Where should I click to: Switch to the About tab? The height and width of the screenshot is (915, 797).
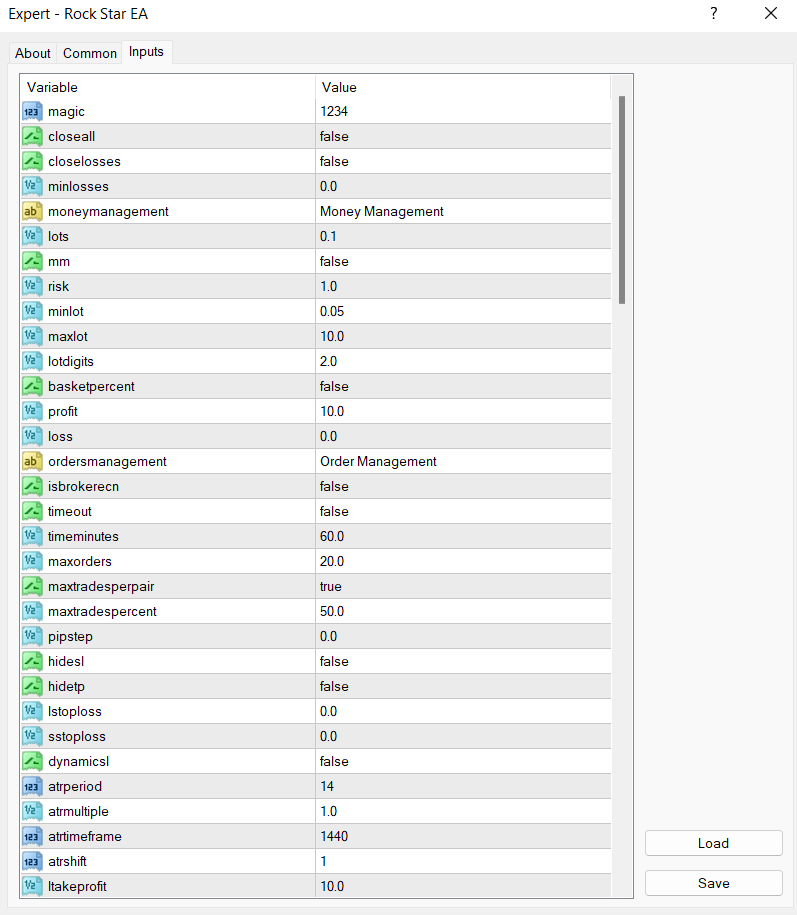point(33,53)
